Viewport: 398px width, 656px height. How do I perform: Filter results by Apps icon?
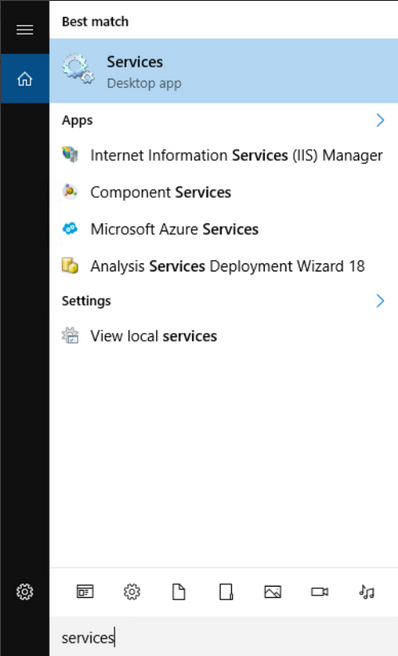coord(85,592)
